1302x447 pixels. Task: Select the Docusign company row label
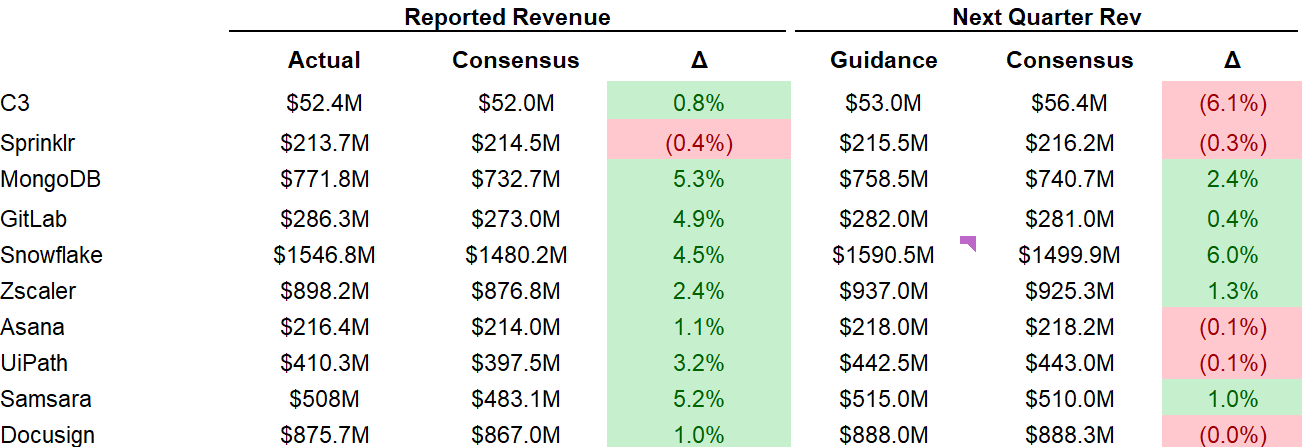48,435
